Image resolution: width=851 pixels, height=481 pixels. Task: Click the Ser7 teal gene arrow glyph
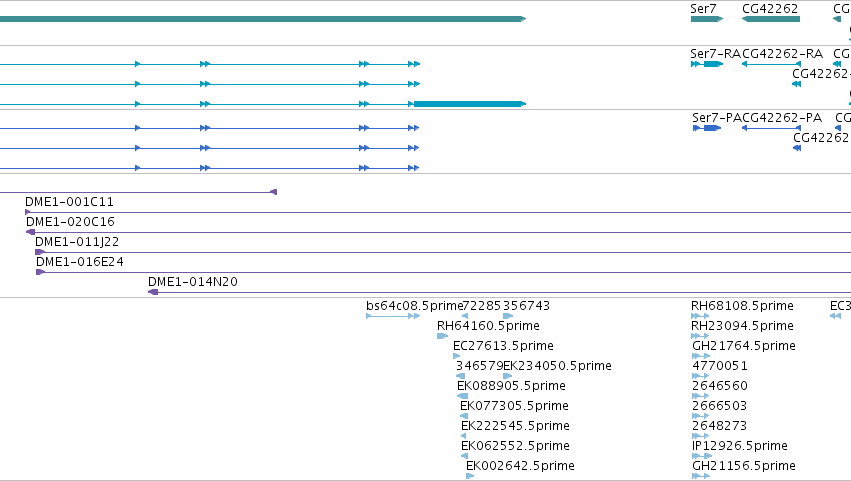[707, 19]
